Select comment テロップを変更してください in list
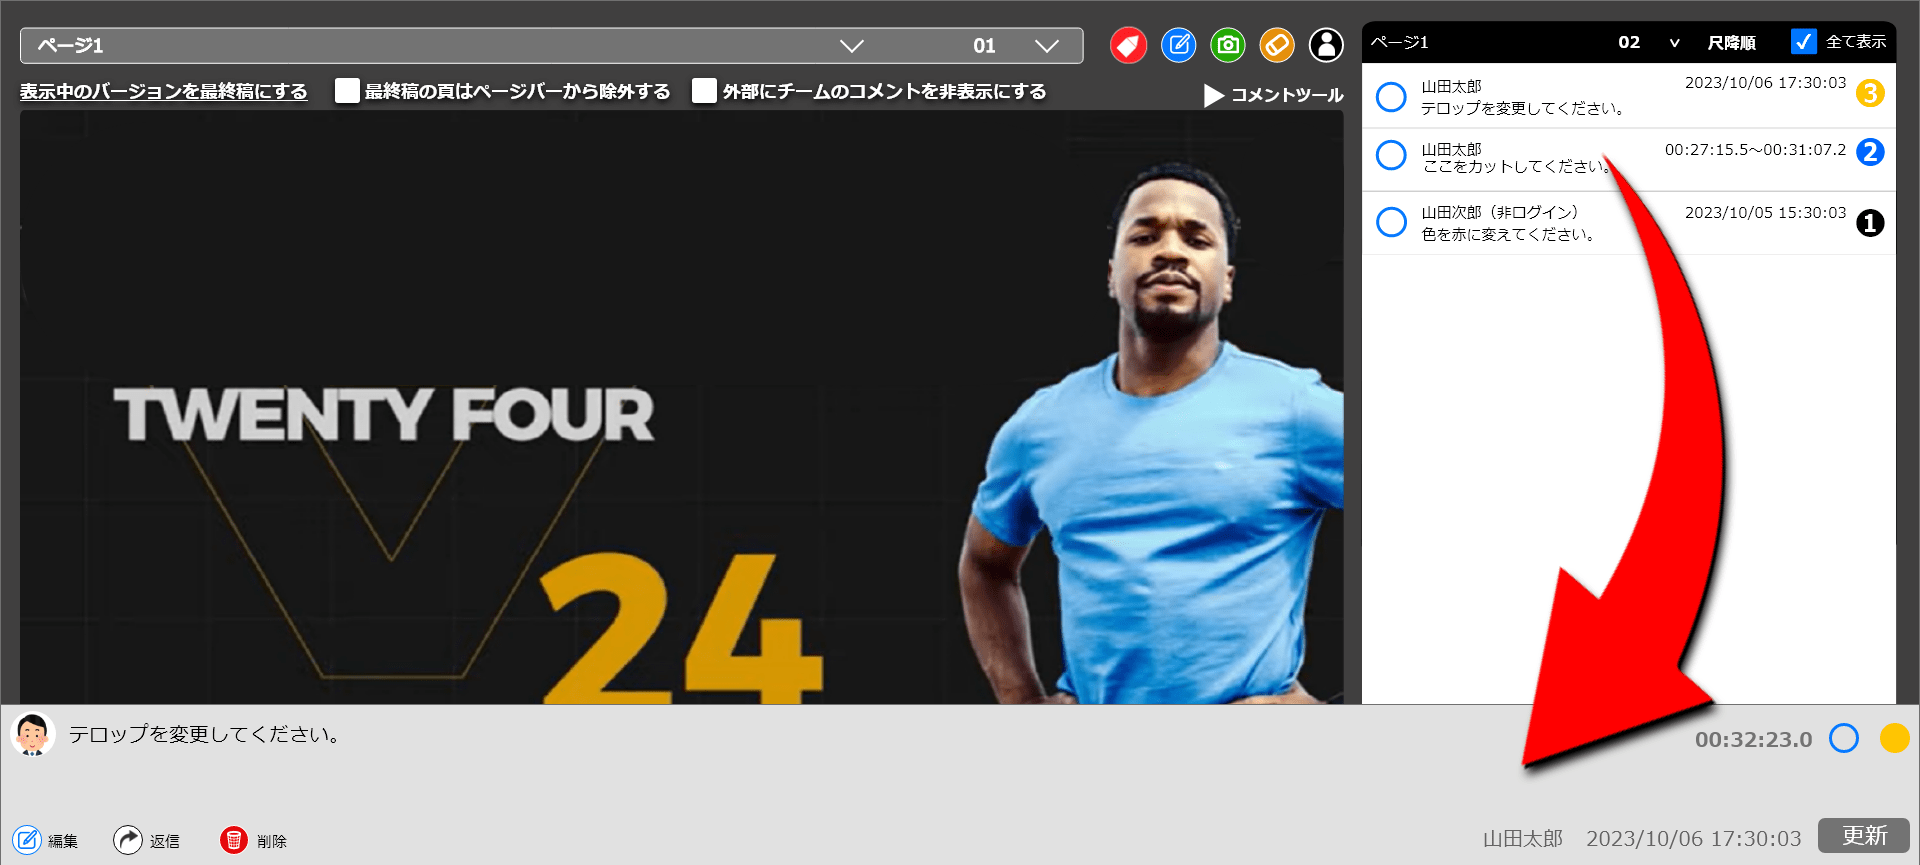 click(x=1629, y=96)
